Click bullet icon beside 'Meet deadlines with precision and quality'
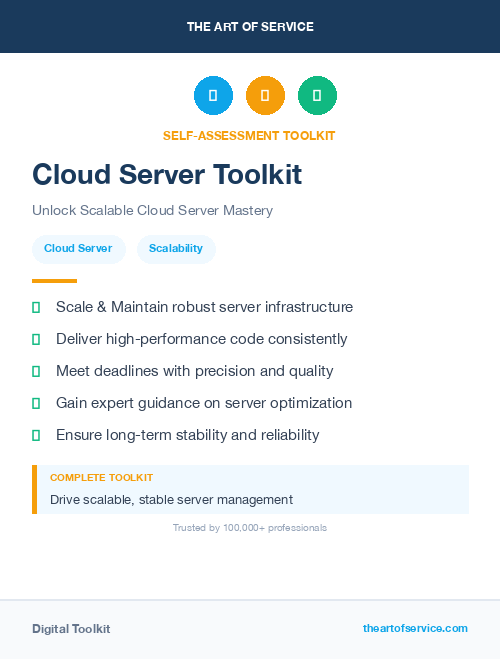Image resolution: width=500 pixels, height=659 pixels. tap(36, 371)
